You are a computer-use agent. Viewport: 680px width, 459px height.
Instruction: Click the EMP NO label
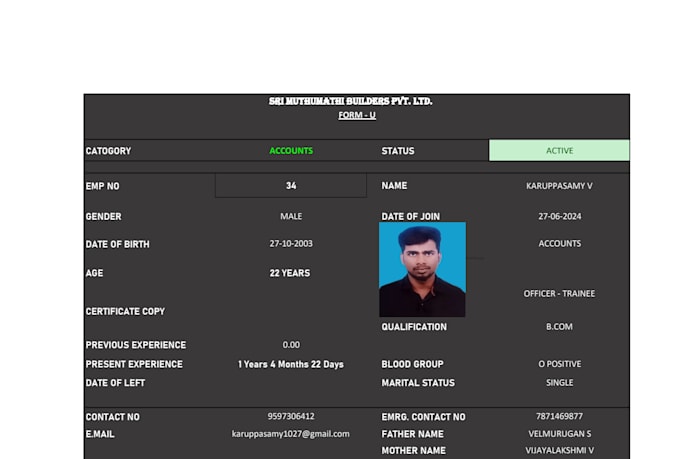[102, 186]
